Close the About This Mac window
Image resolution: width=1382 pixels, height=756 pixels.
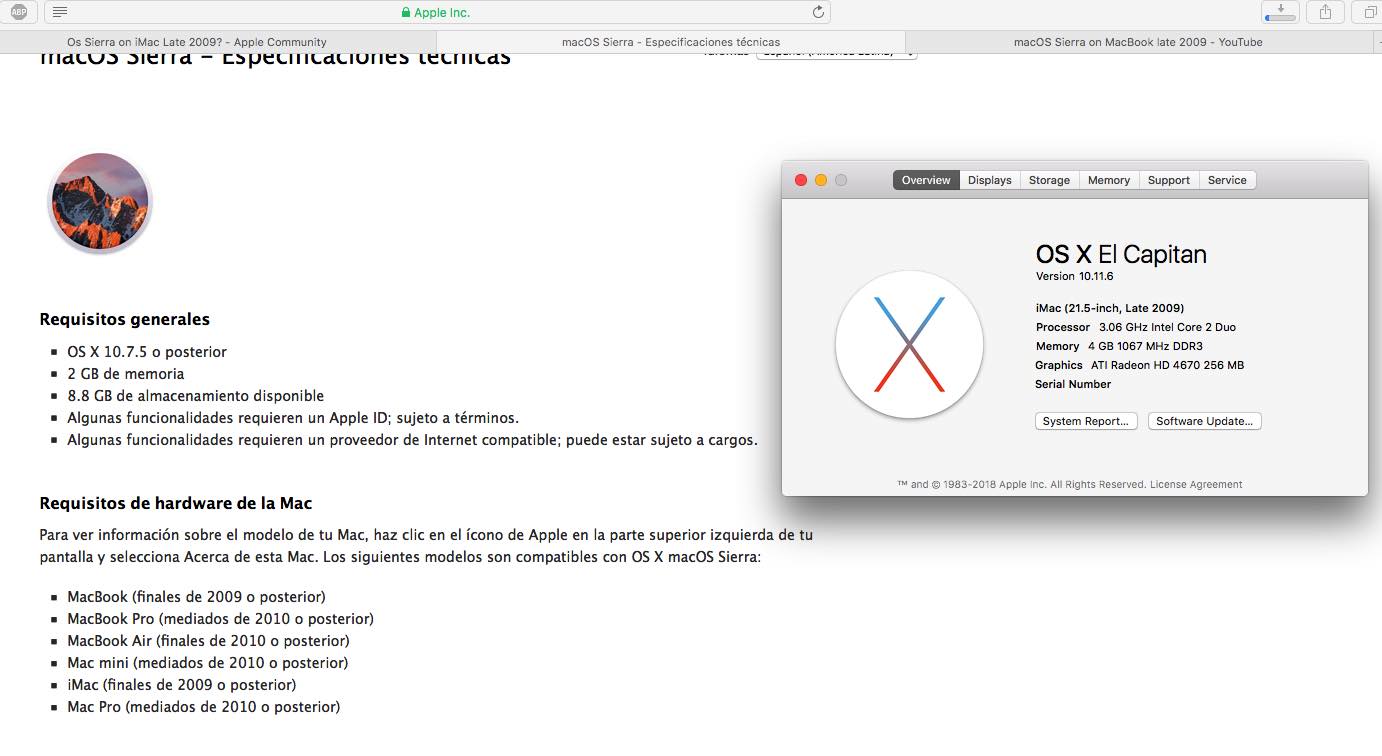click(801, 180)
